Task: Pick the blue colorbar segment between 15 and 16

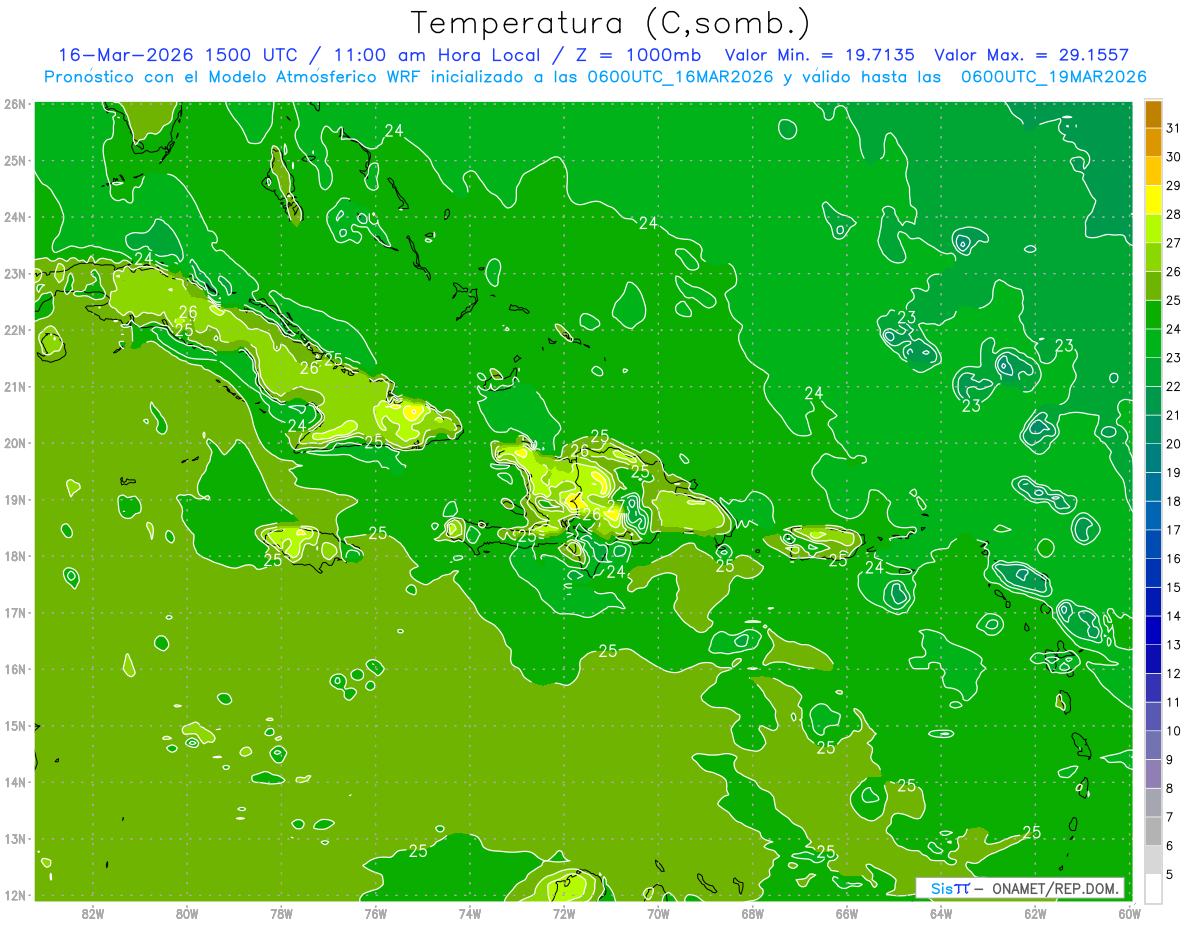Action: [x=1153, y=573]
